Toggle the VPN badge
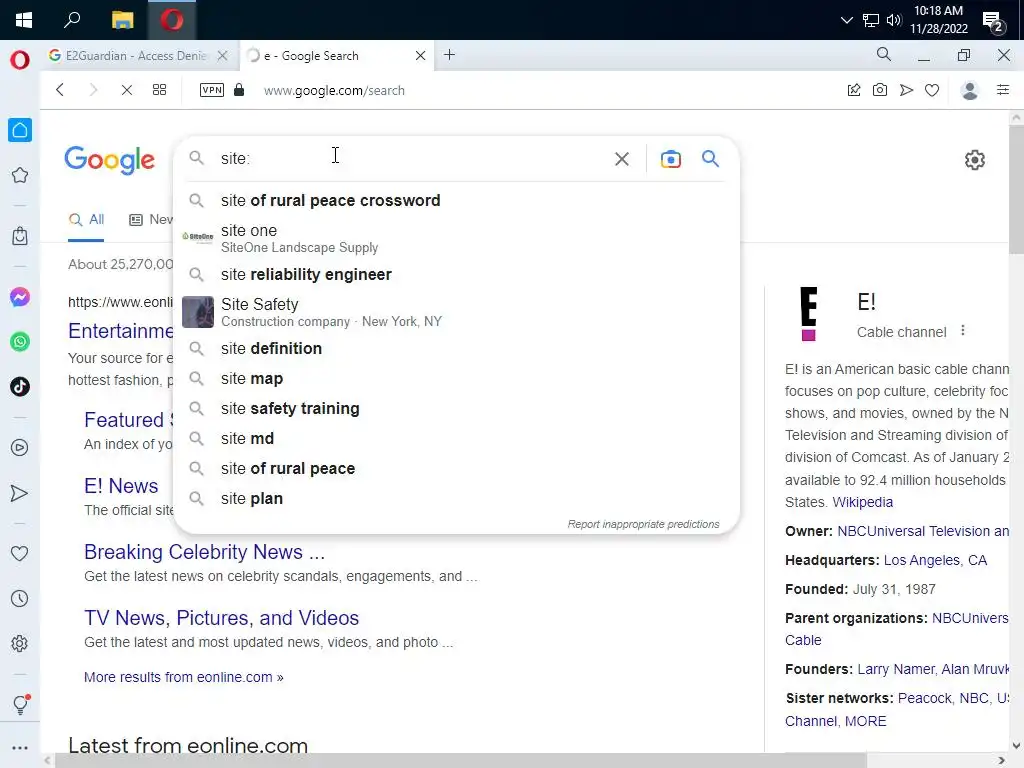The height and width of the screenshot is (768, 1024). coord(212,90)
